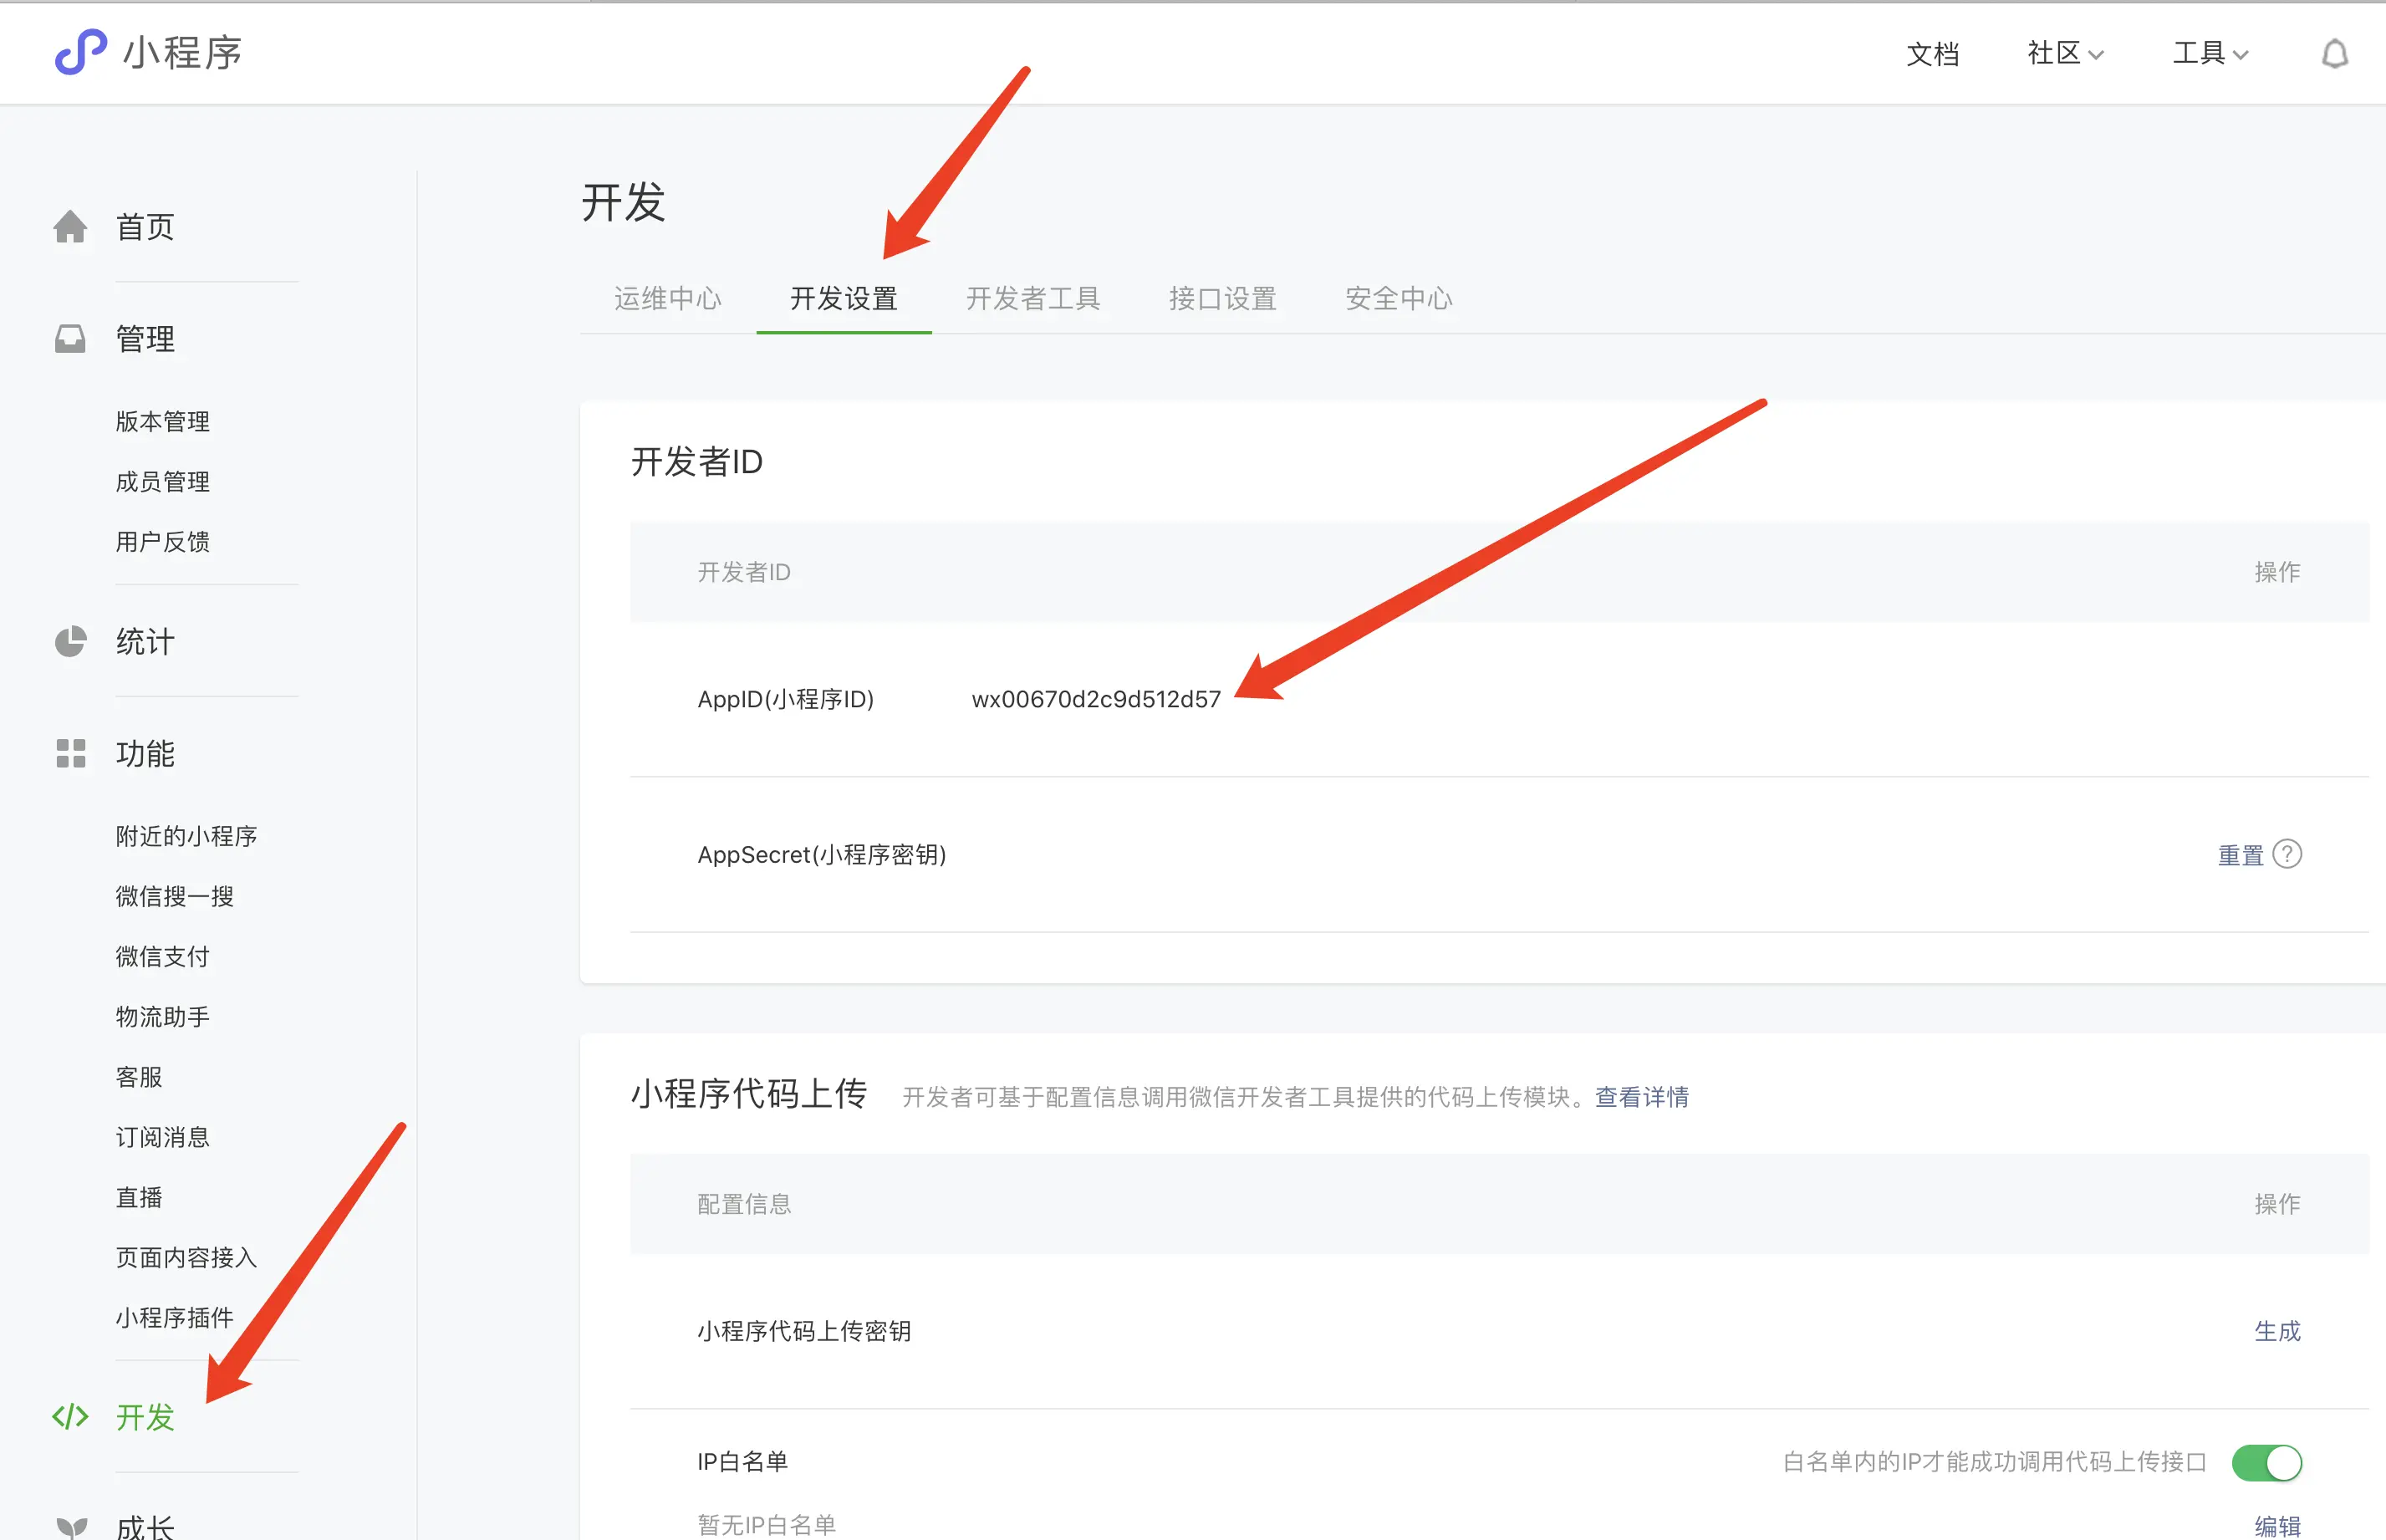
Task: Open the notification bell
Action: tap(2334, 54)
